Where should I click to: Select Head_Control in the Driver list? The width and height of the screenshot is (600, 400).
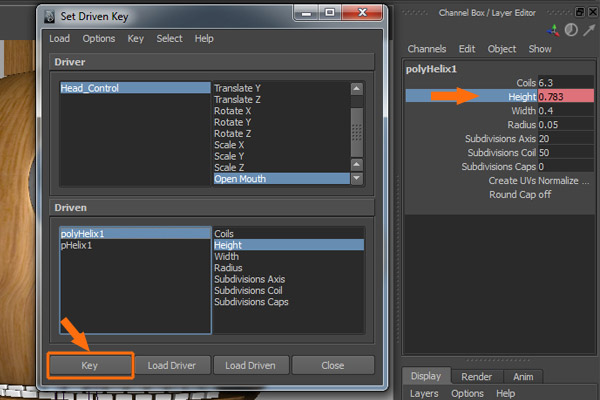coord(135,88)
